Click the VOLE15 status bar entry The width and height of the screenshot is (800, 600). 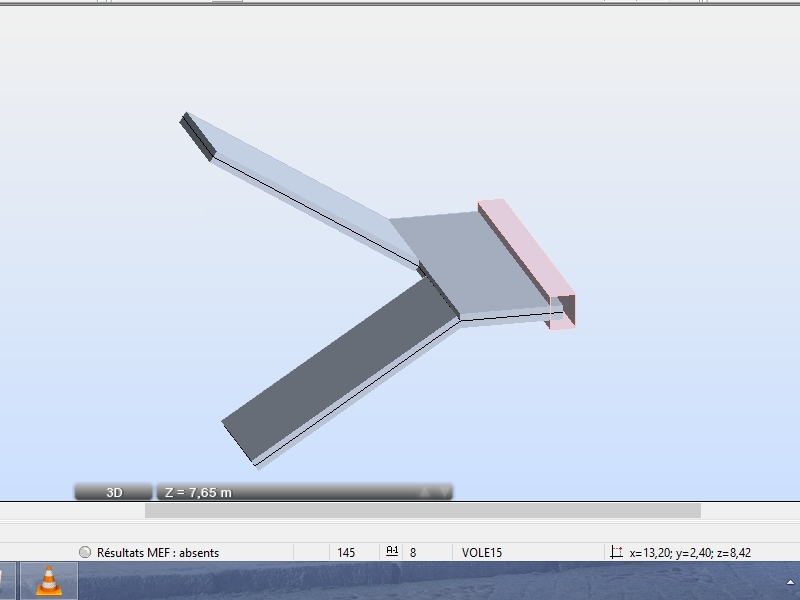pos(482,553)
